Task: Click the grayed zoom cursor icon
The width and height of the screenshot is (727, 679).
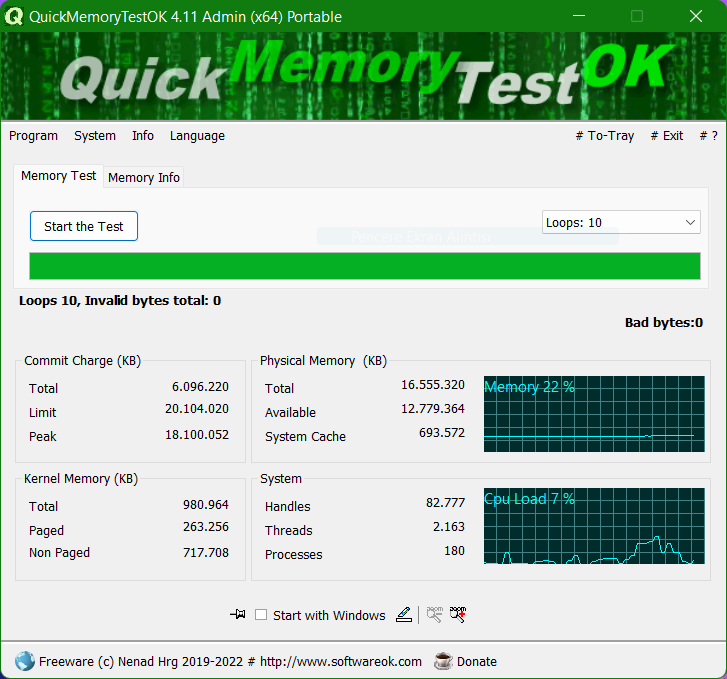Action: (434, 615)
